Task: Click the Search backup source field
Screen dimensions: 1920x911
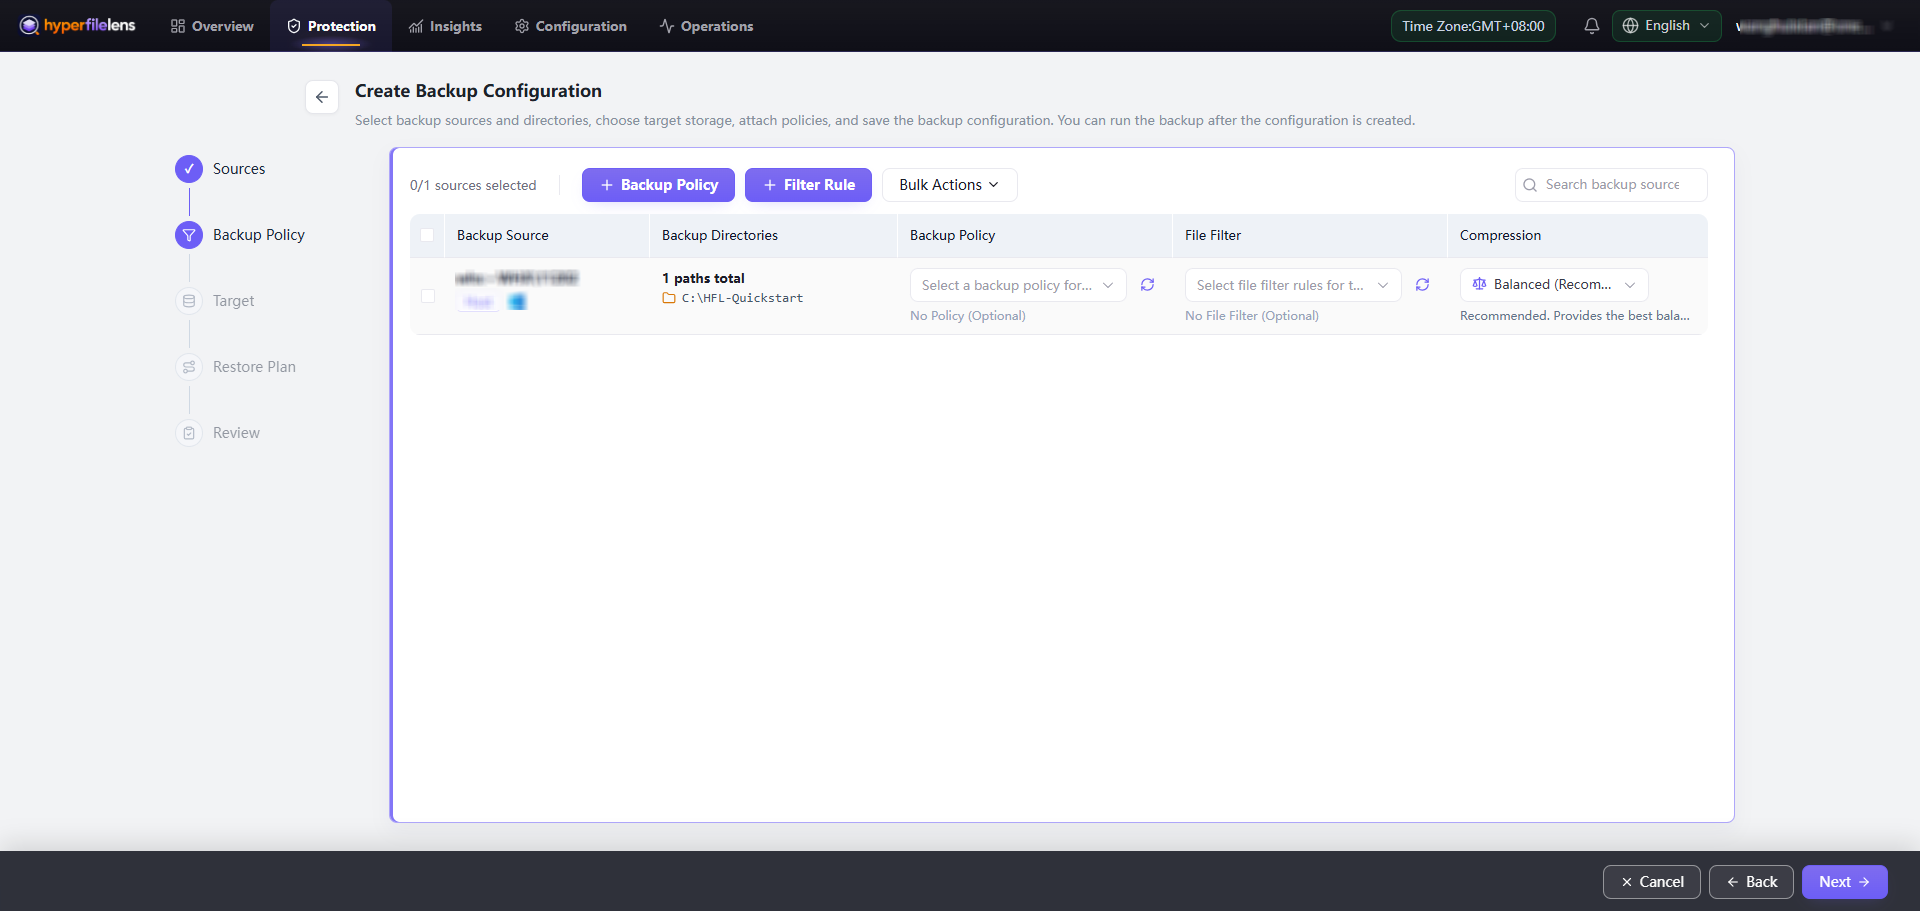Action: [x=1611, y=185]
